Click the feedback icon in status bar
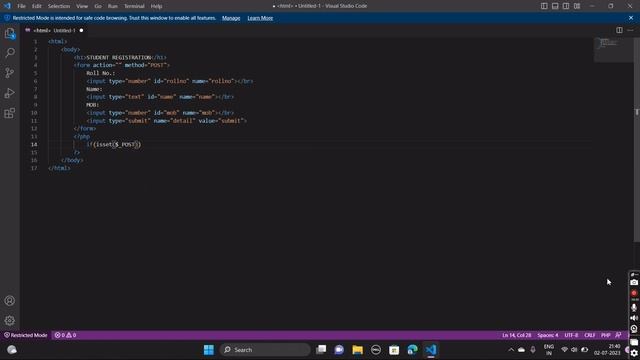This screenshot has width=640, height=360. coord(618,335)
